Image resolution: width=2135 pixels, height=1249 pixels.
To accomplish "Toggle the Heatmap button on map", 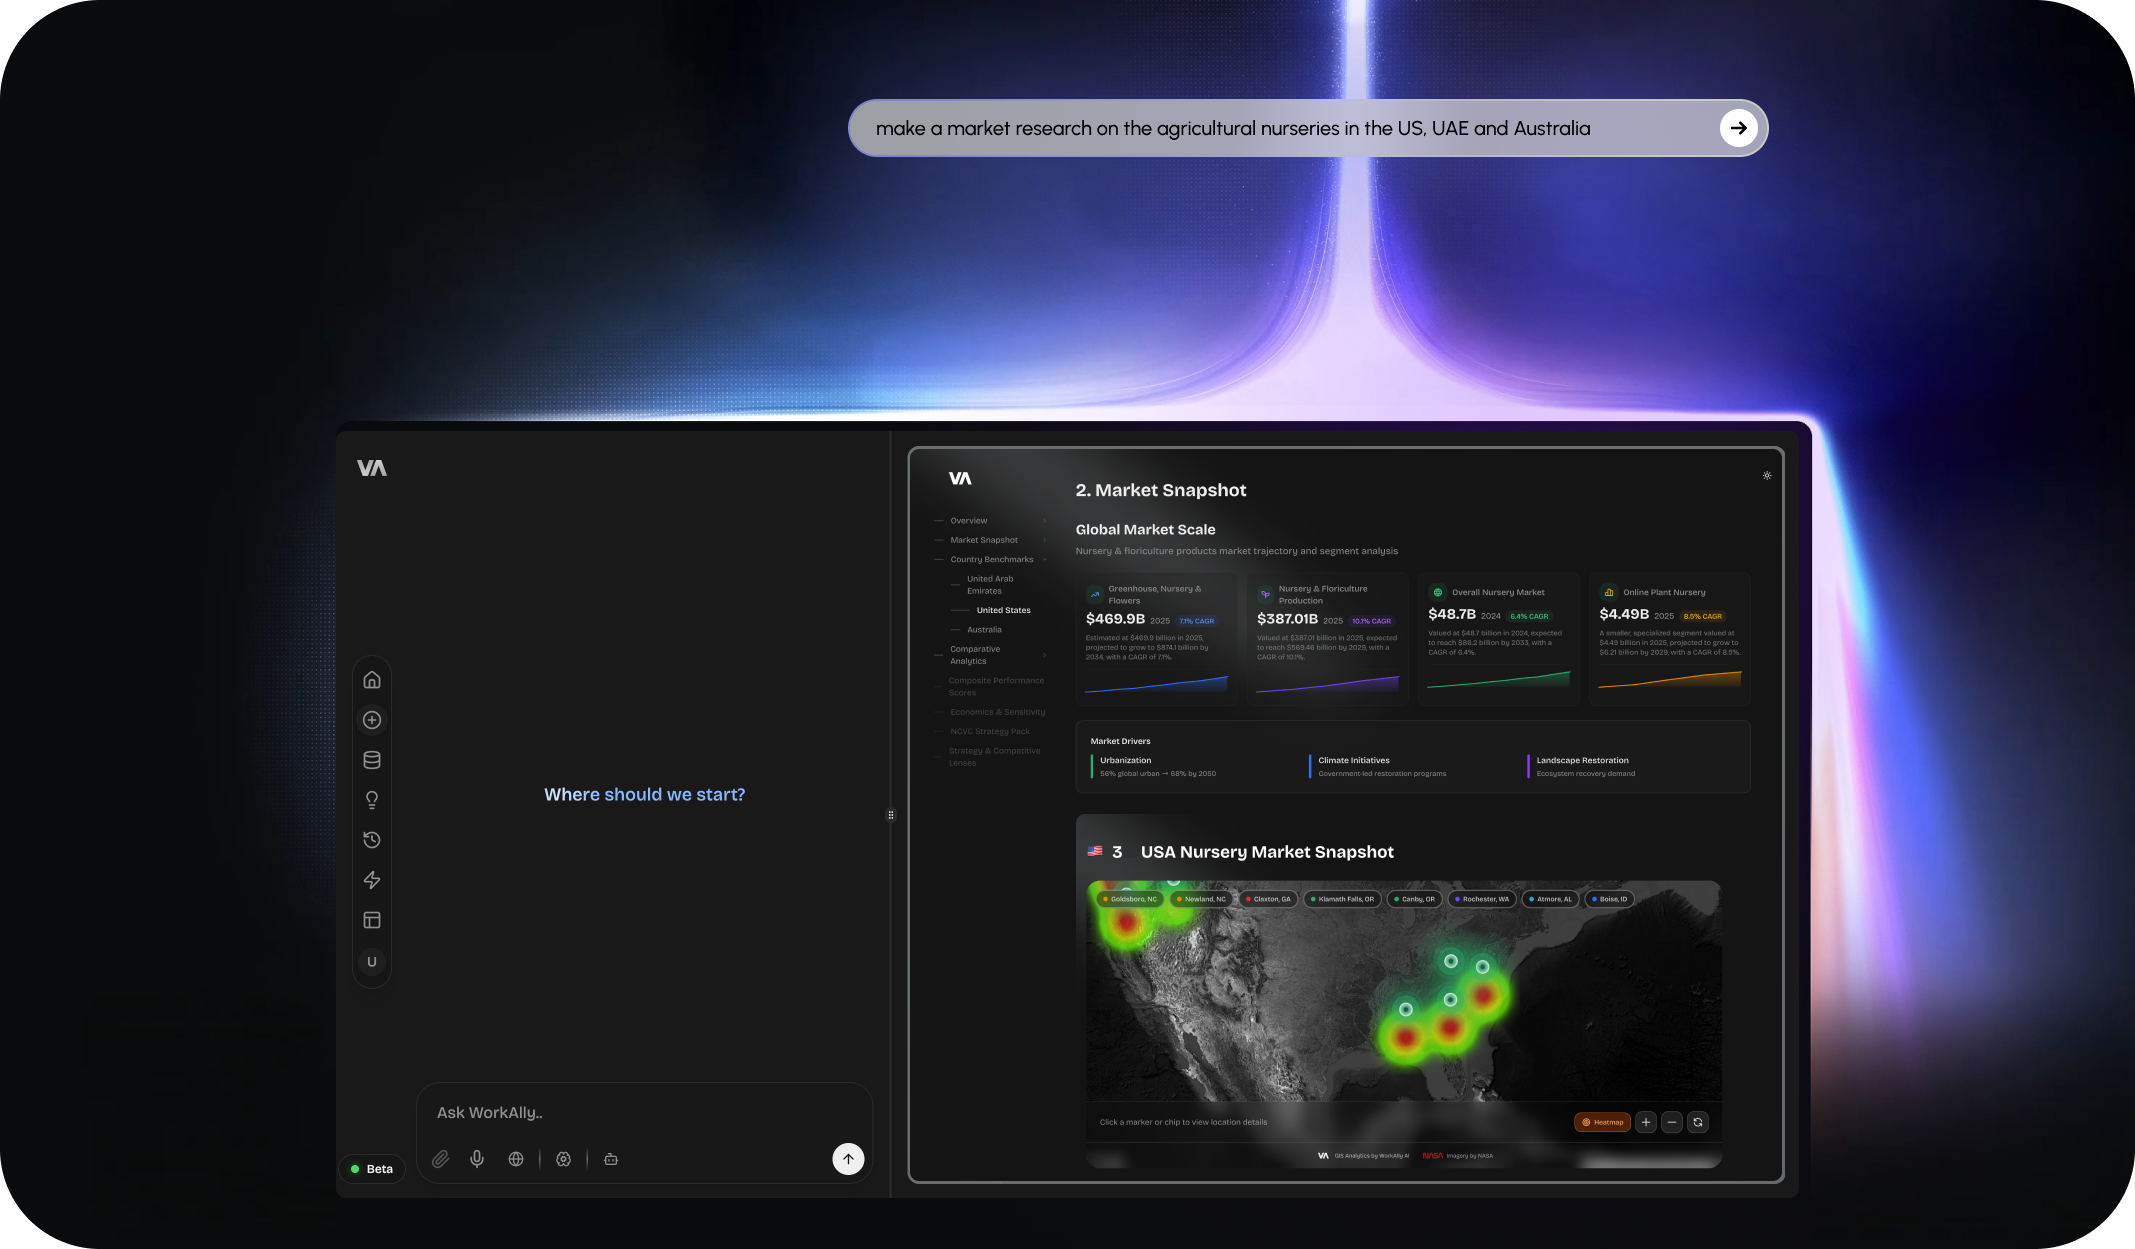I will 1602,1122.
